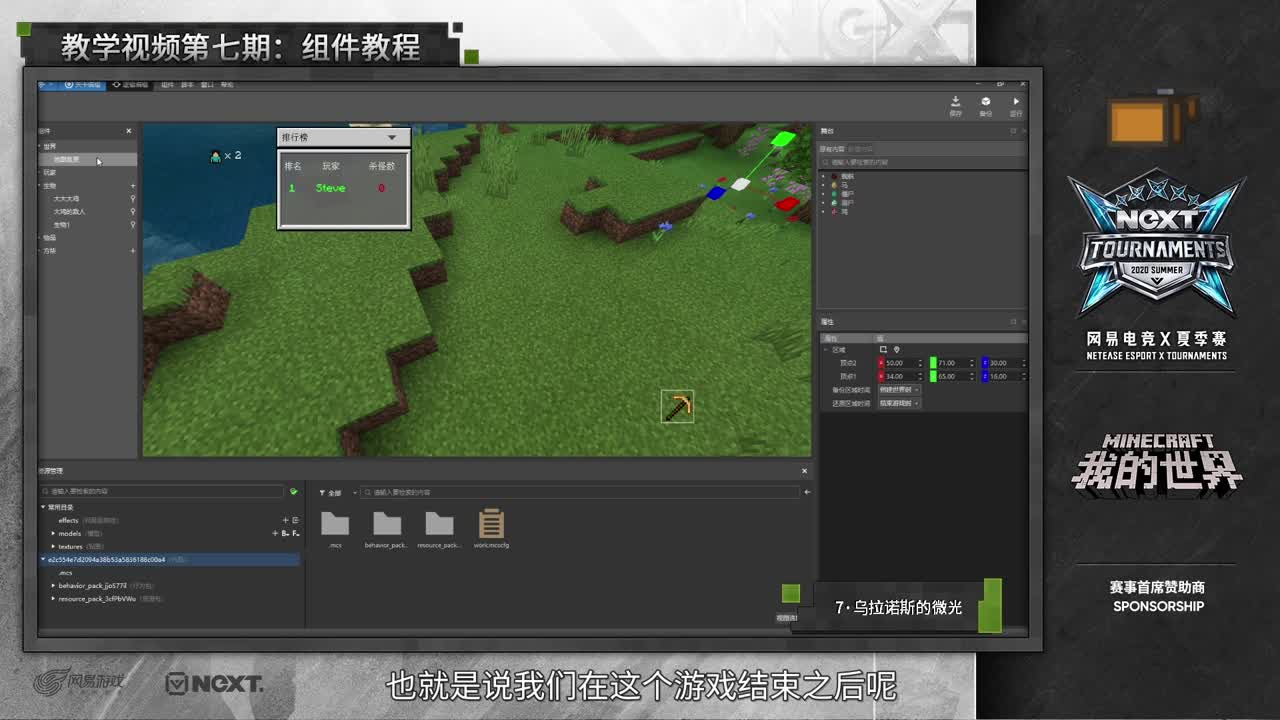
Task: Select the 鸡 entity in stage list
Action: [x=843, y=212]
